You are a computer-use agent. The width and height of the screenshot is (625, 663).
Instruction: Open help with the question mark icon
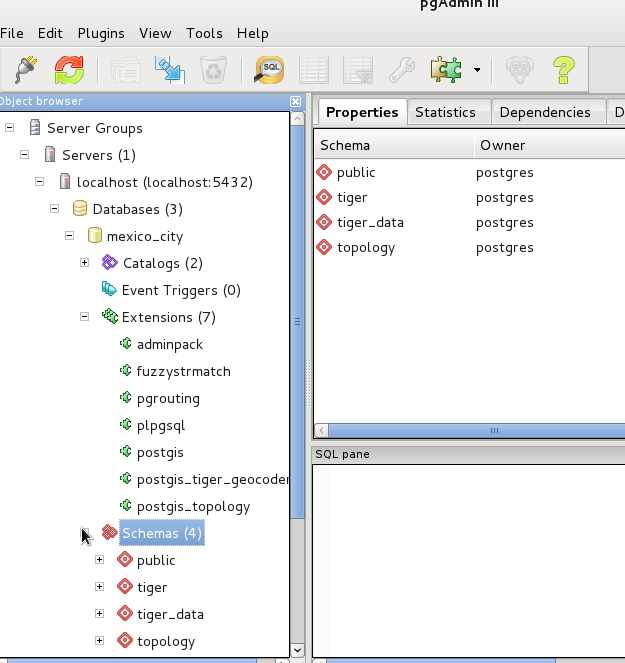click(x=564, y=70)
